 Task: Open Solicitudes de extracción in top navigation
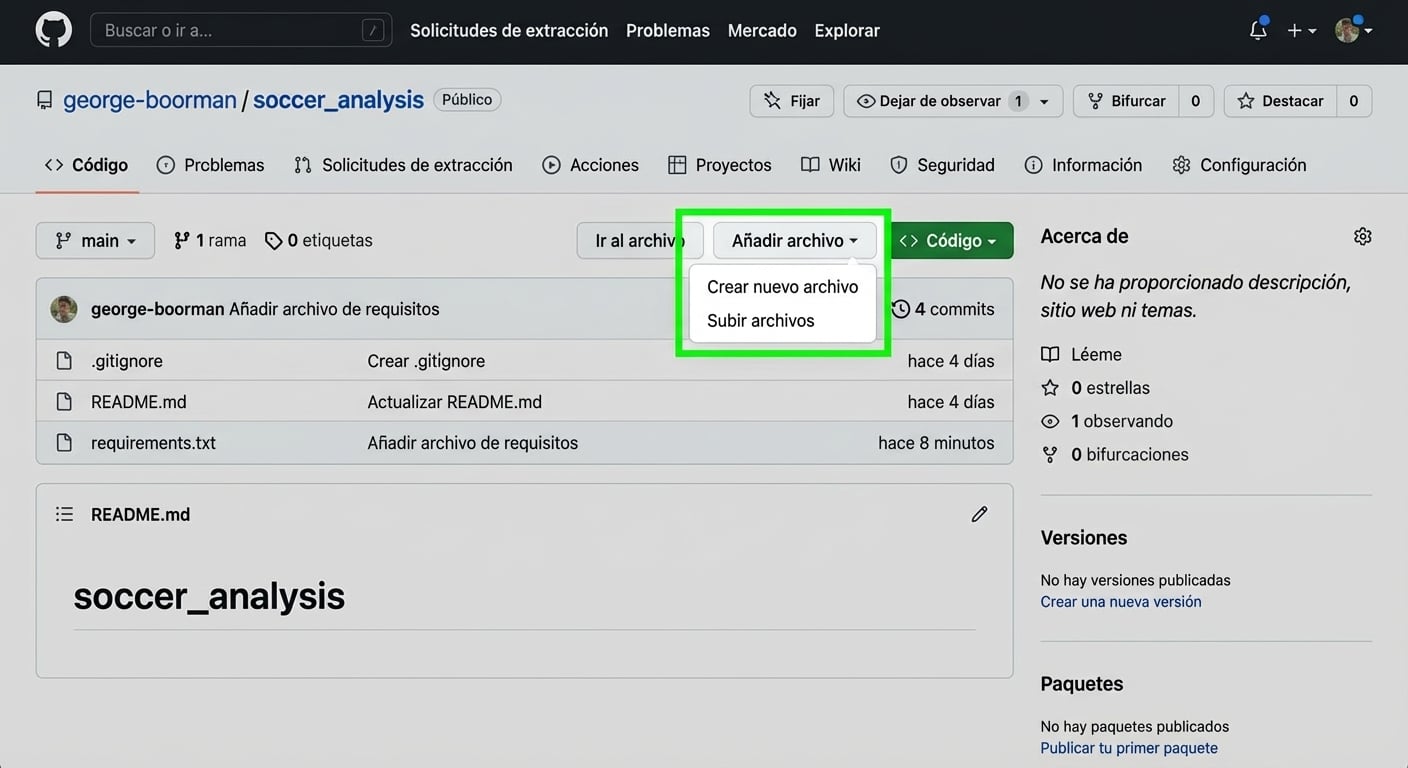509,31
